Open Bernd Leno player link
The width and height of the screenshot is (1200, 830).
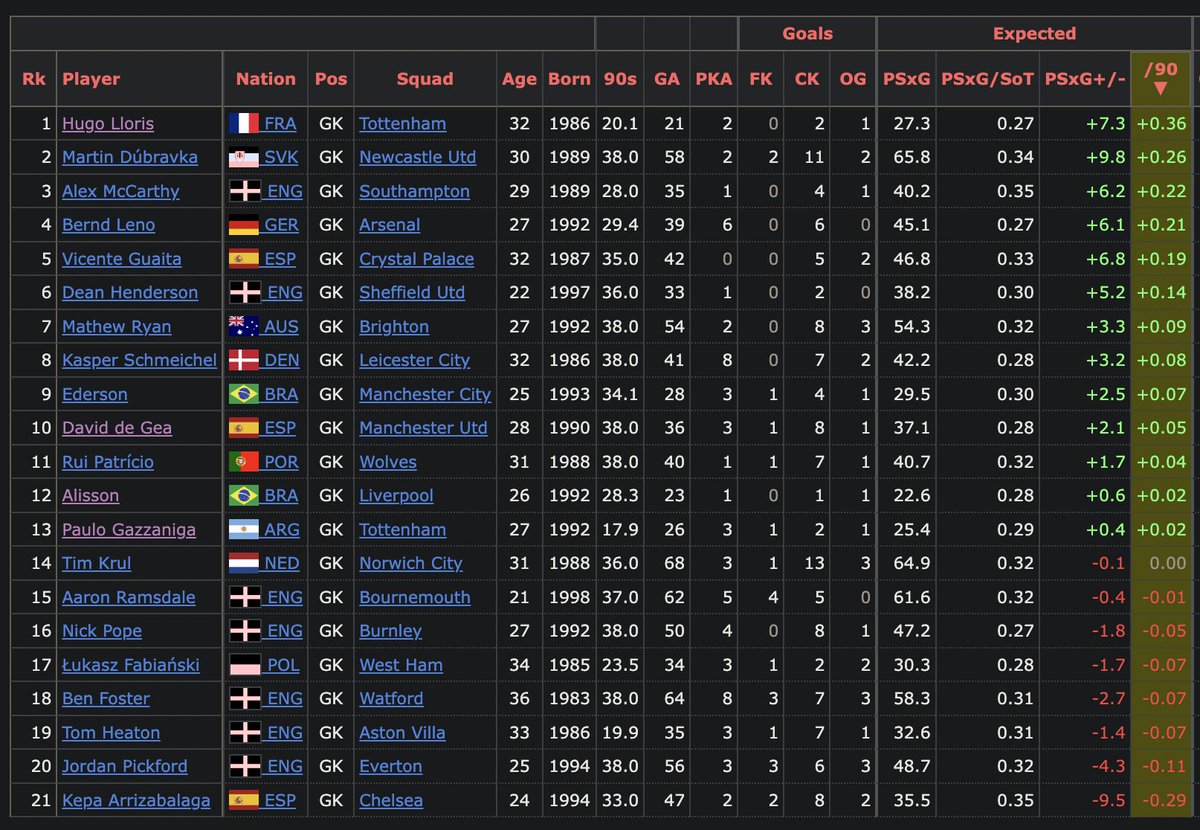108,225
